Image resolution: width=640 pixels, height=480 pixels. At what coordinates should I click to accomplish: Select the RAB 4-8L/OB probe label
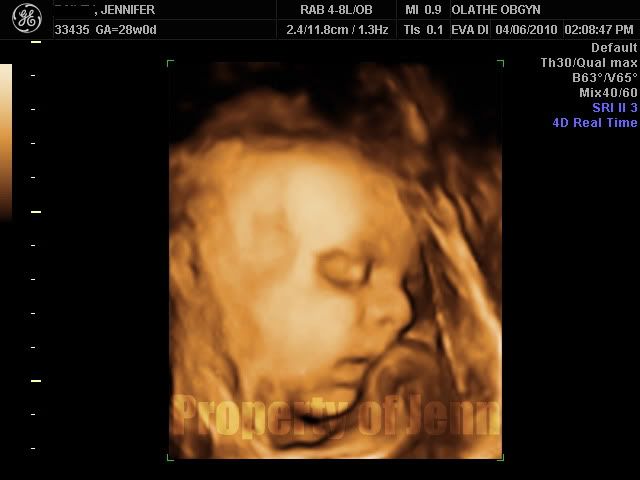point(335,10)
